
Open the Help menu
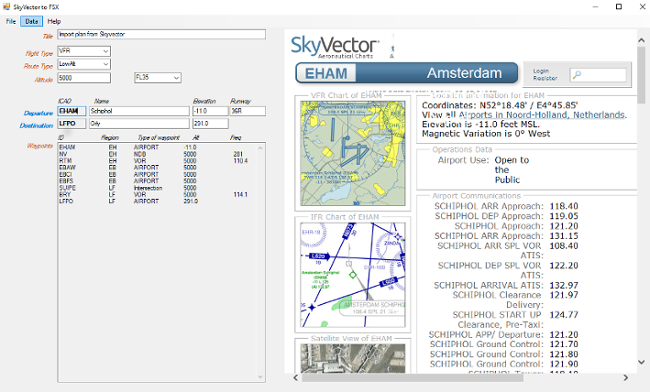click(54, 21)
